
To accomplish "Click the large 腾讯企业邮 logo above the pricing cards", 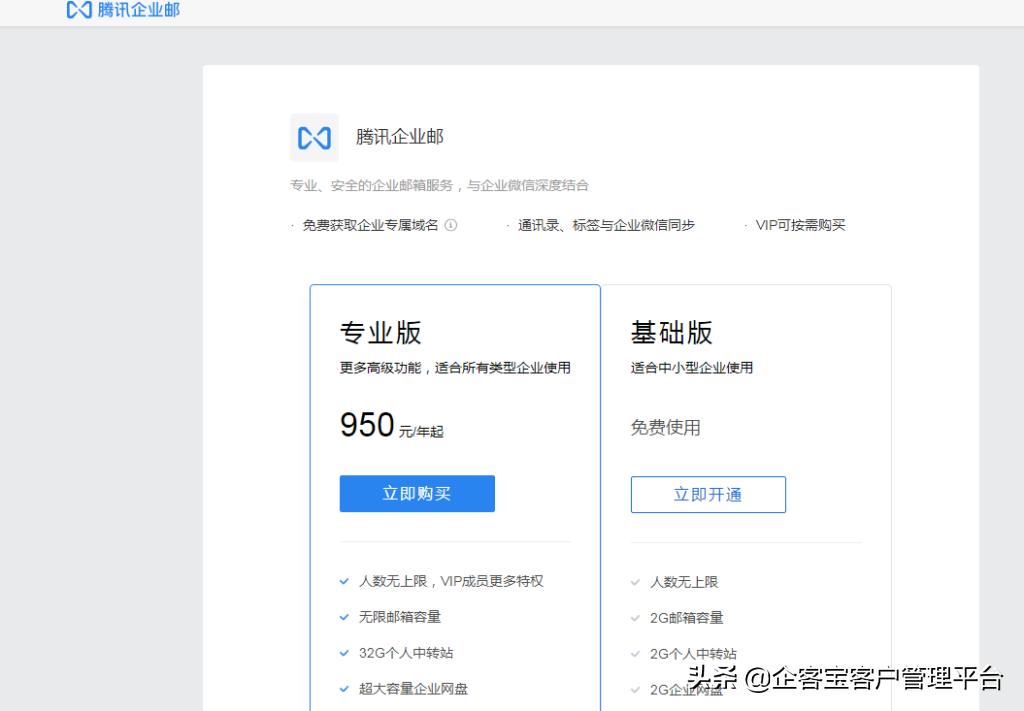I will point(314,137).
